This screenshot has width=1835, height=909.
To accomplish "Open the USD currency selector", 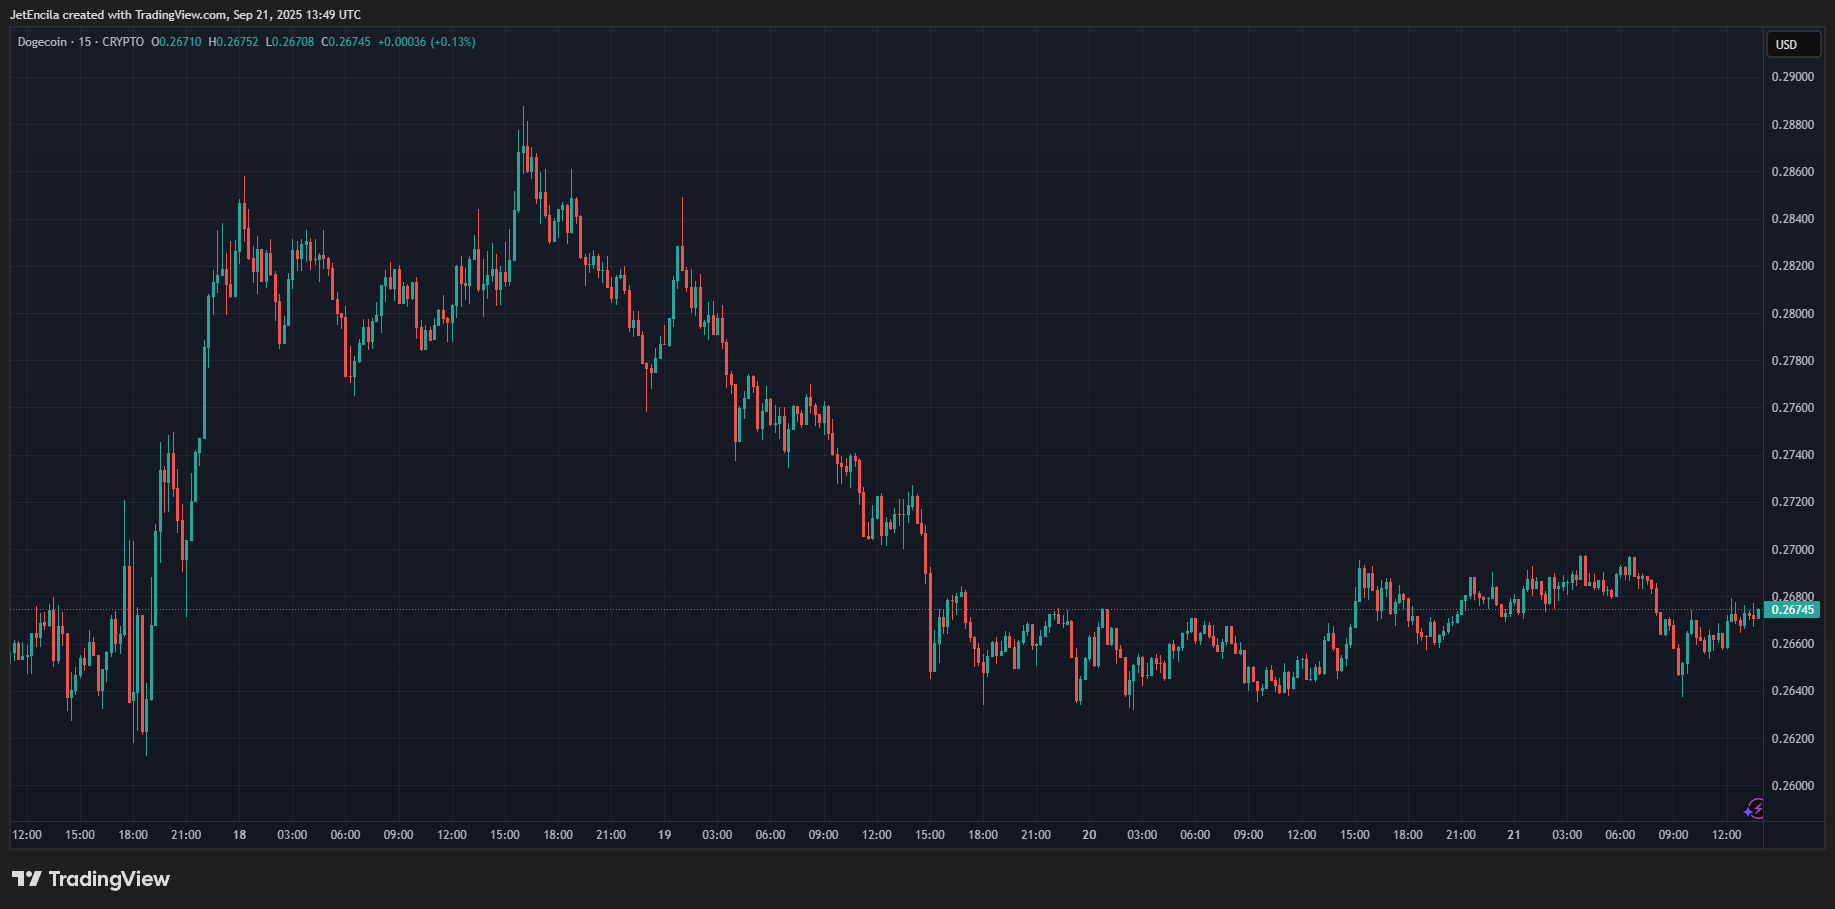I will click(1792, 44).
